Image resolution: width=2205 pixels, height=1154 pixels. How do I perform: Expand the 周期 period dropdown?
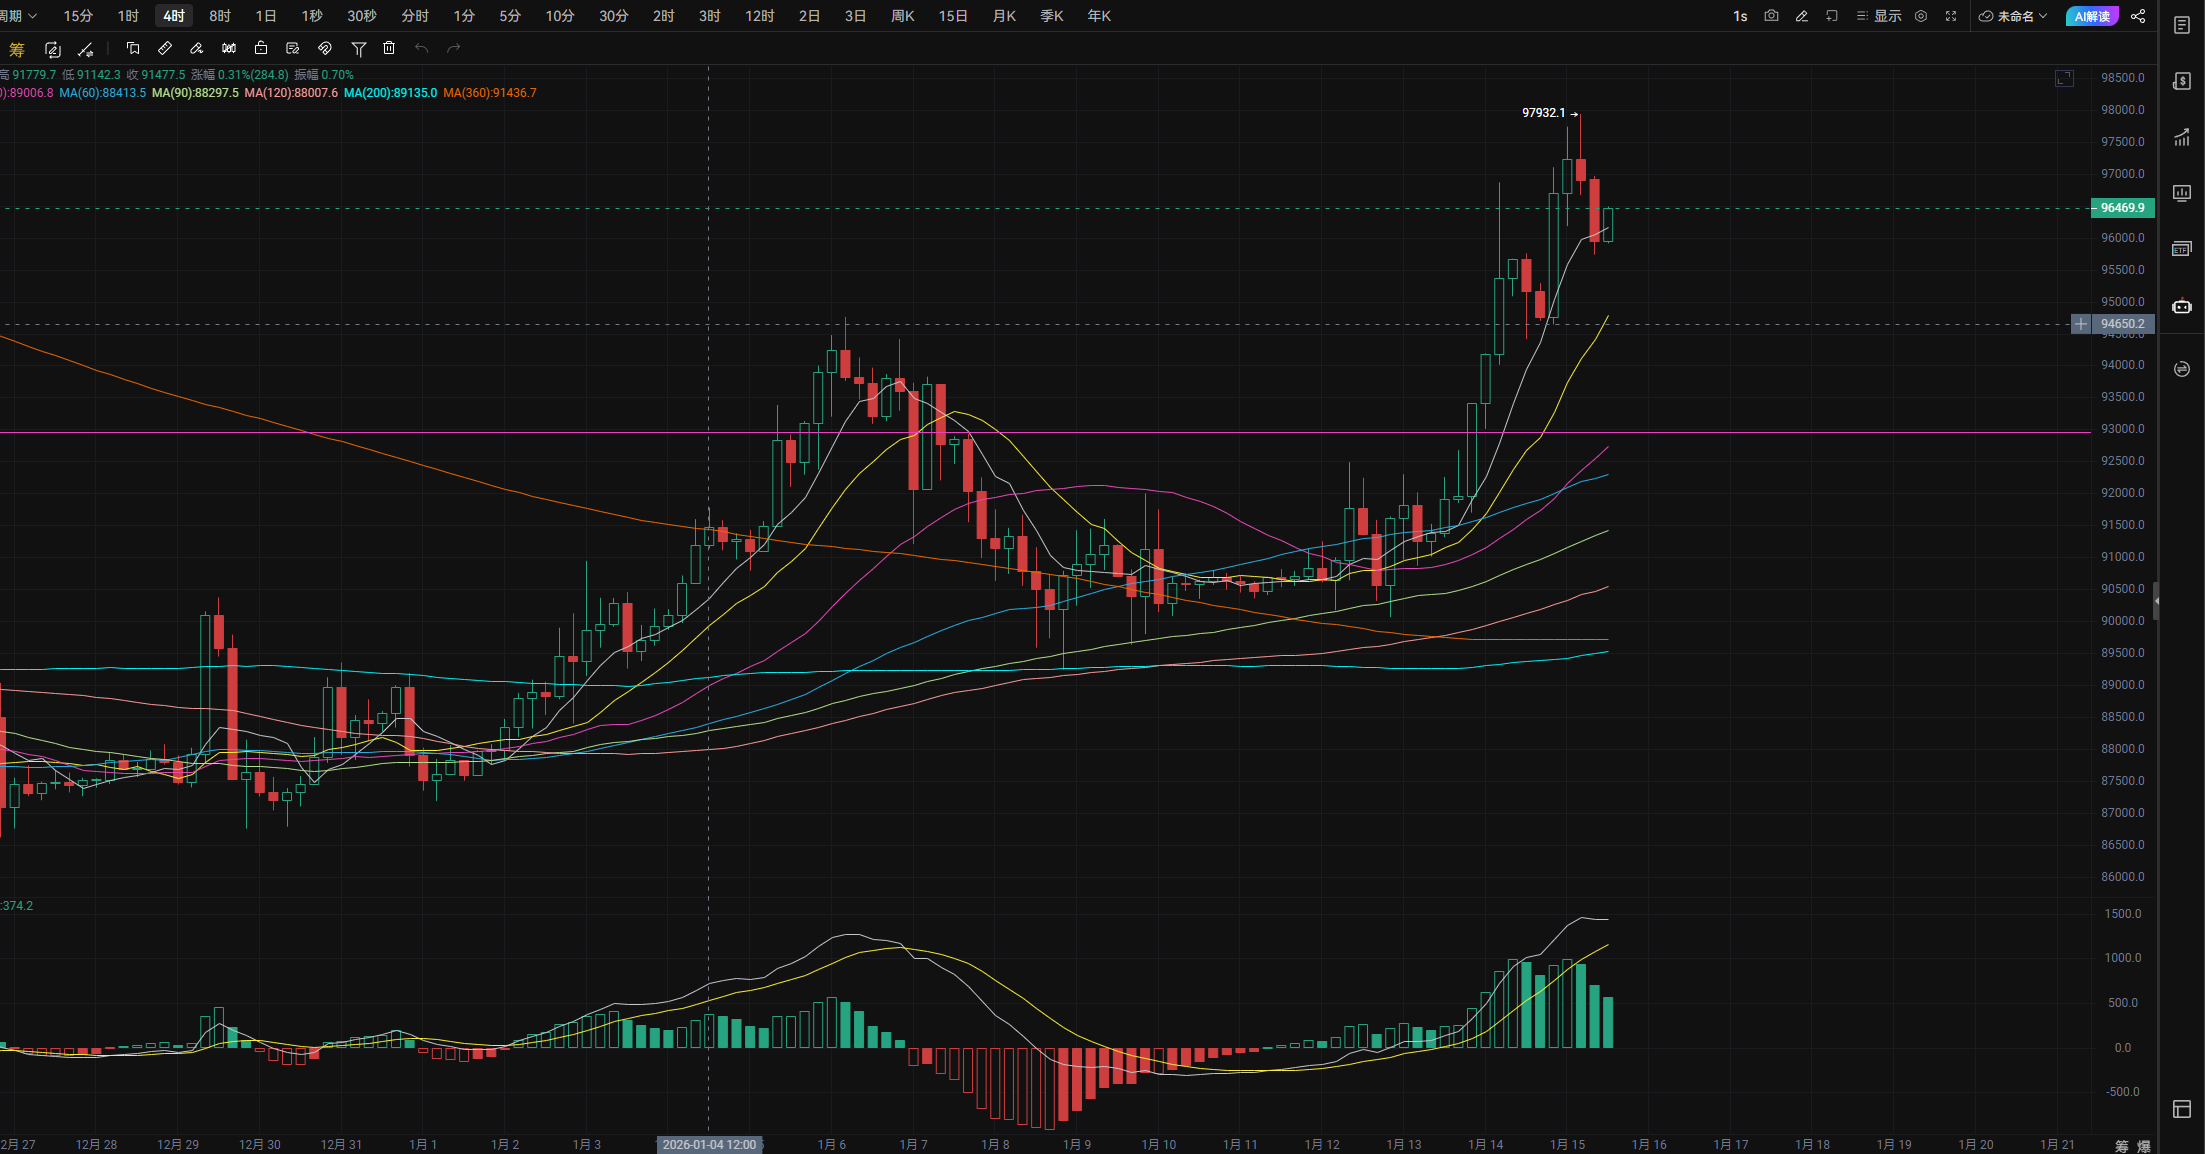coord(18,16)
